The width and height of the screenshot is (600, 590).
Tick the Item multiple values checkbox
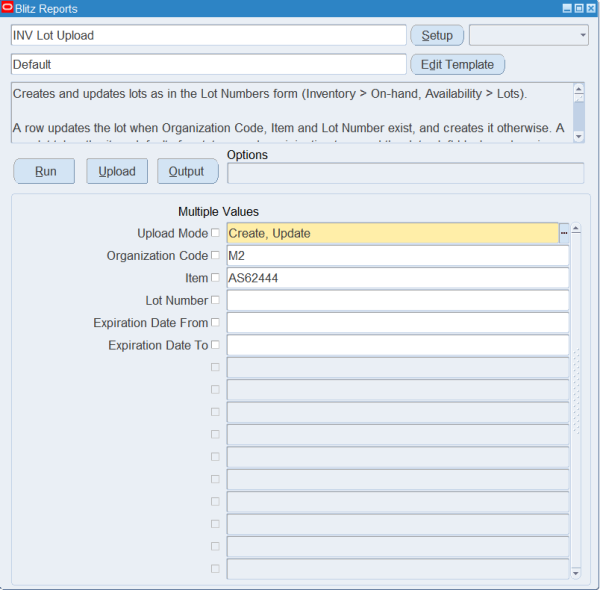click(215, 277)
